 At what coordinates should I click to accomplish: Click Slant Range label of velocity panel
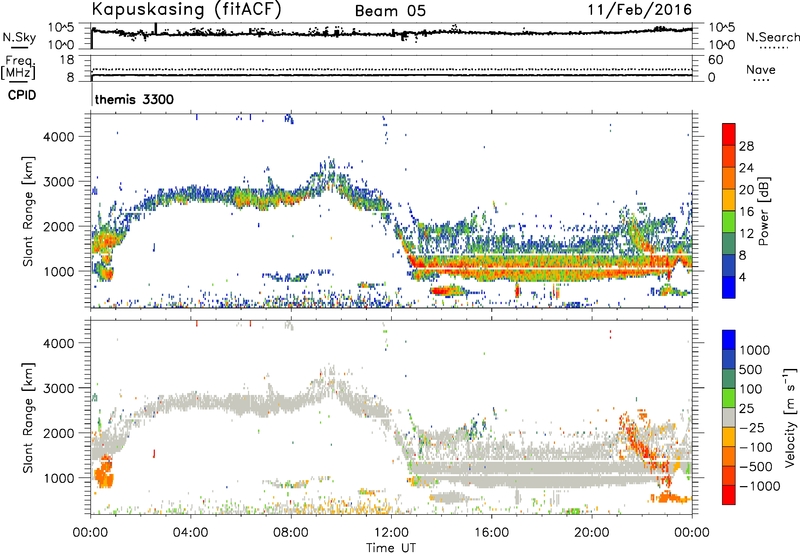pyautogui.click(x=28, y=417)
